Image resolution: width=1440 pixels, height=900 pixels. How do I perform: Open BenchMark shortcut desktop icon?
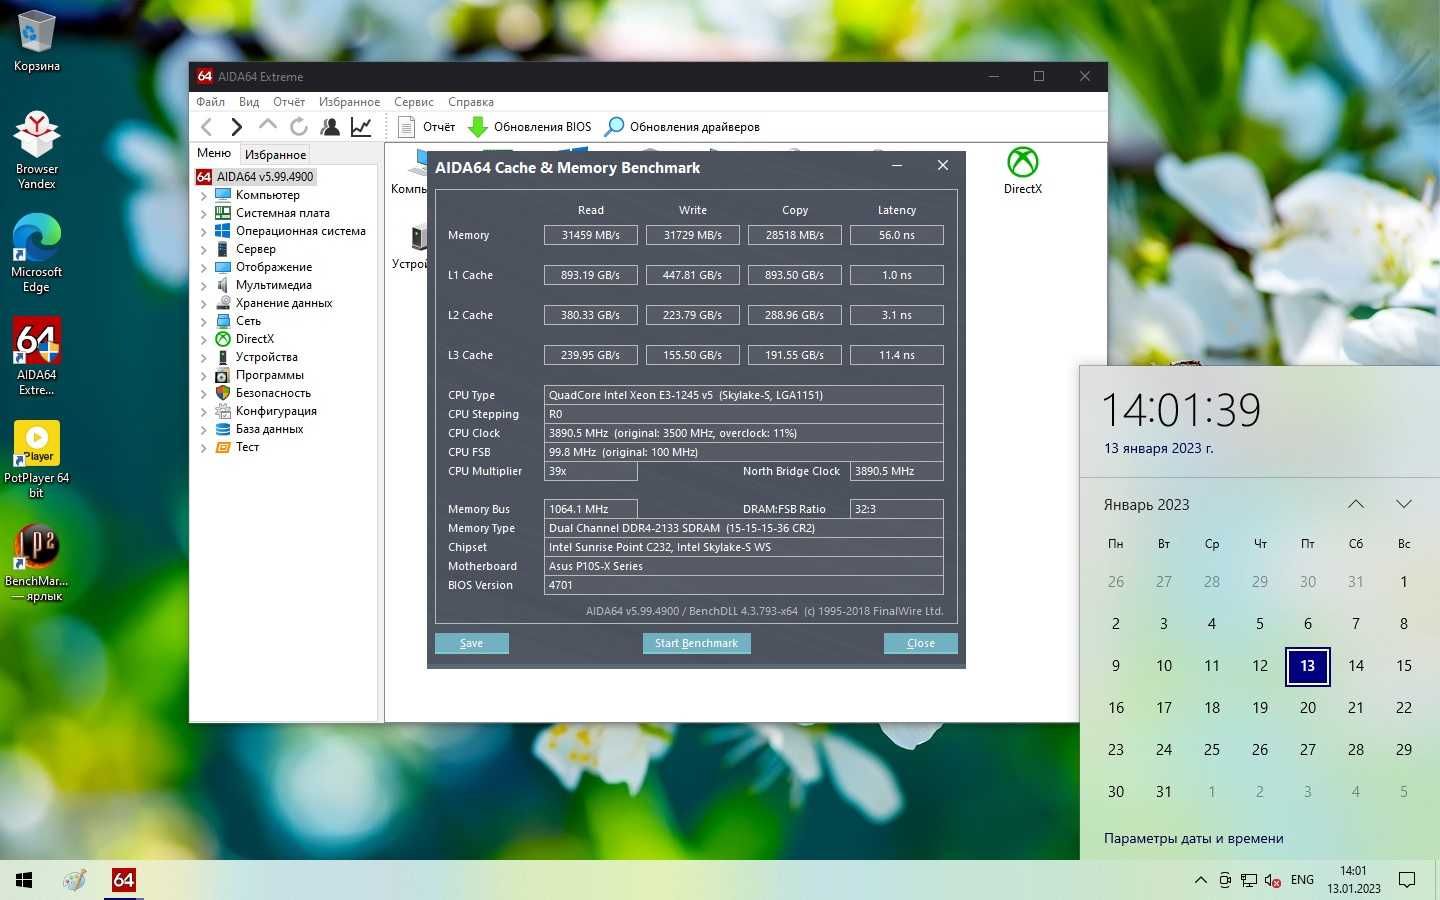pyautogui.click(x=36, y=562)
